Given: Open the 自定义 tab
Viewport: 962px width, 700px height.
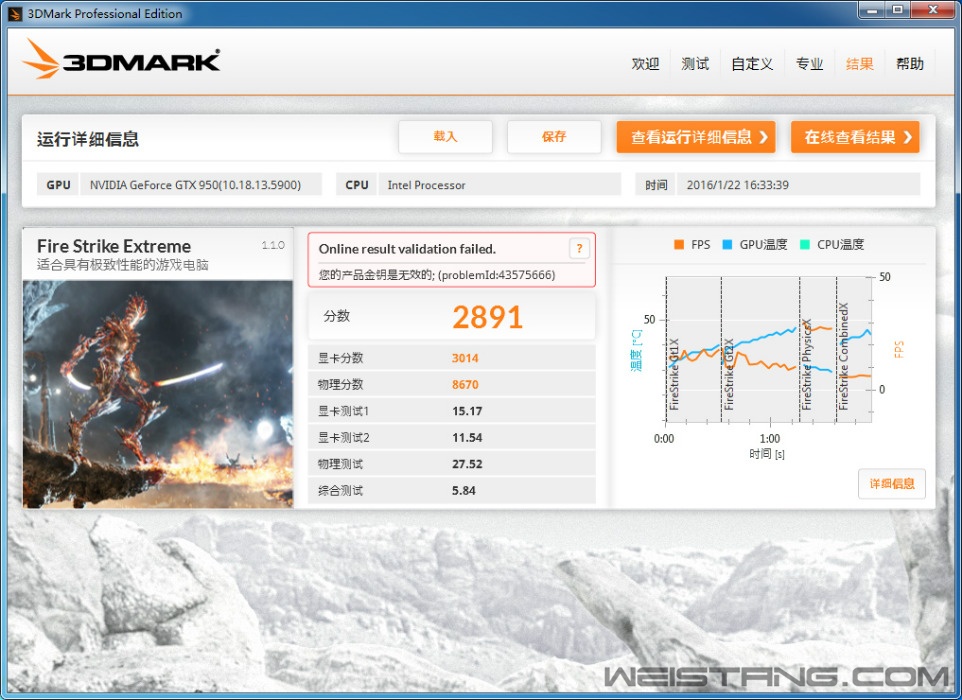Looking at the screenshot, I should [x=752, y=64].
